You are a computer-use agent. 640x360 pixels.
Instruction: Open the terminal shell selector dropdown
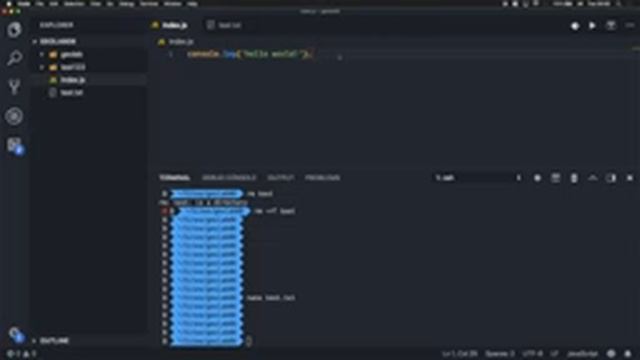[x=478, y=178]
